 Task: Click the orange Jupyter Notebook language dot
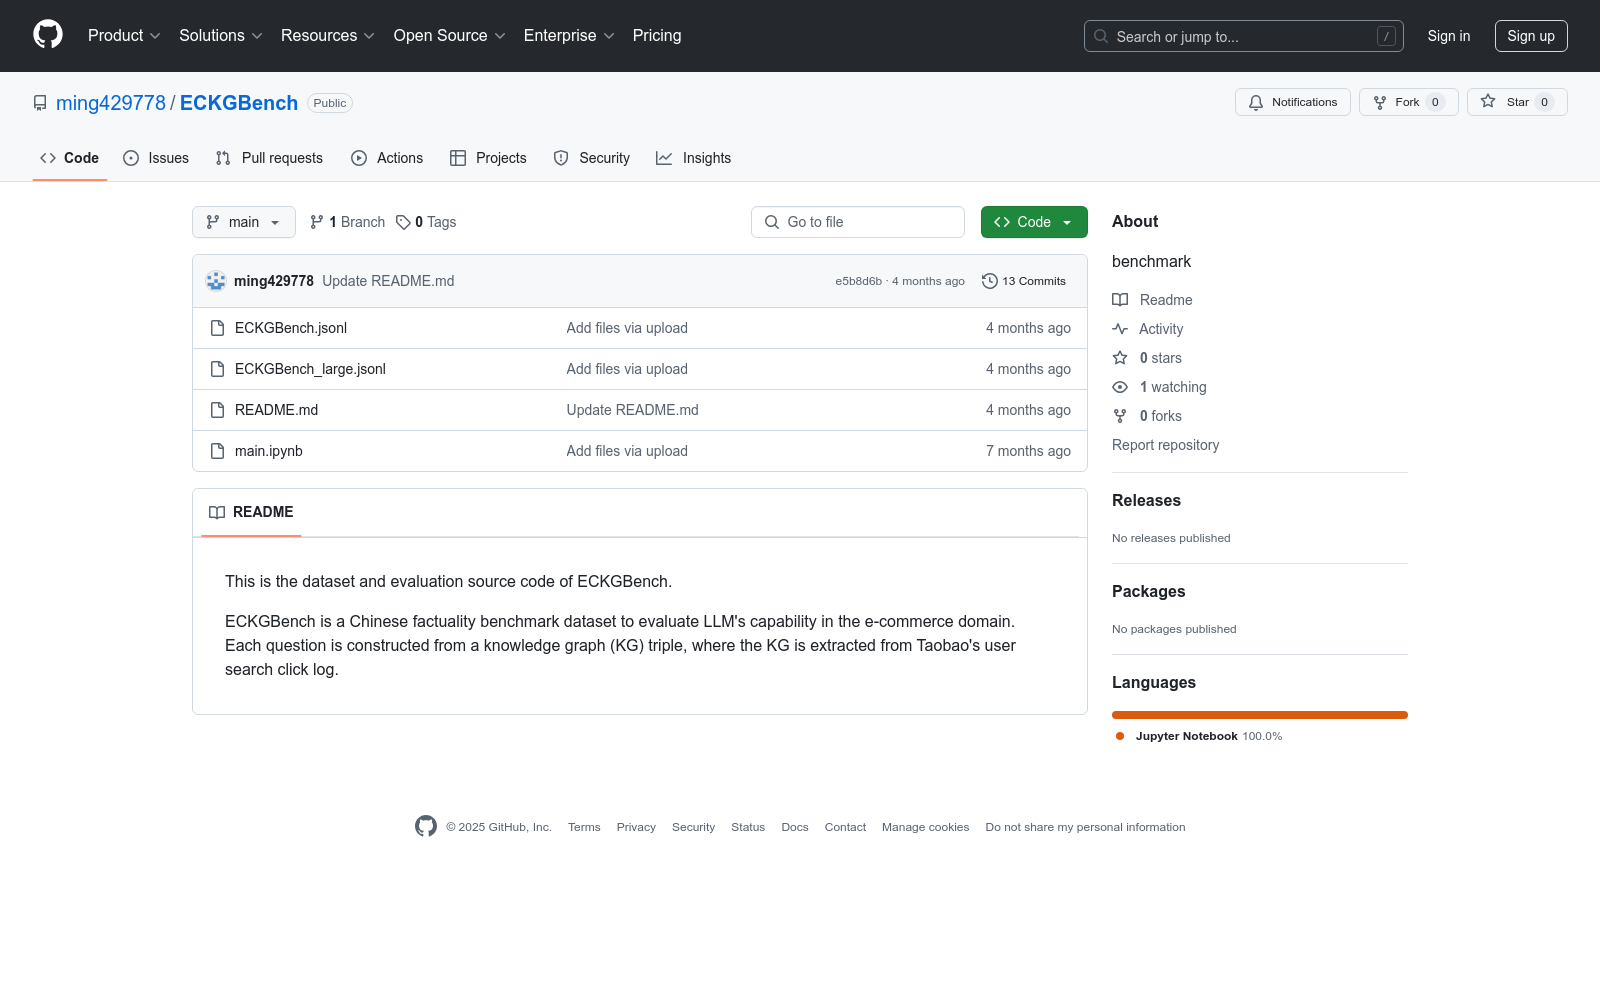pos(1120,736)
